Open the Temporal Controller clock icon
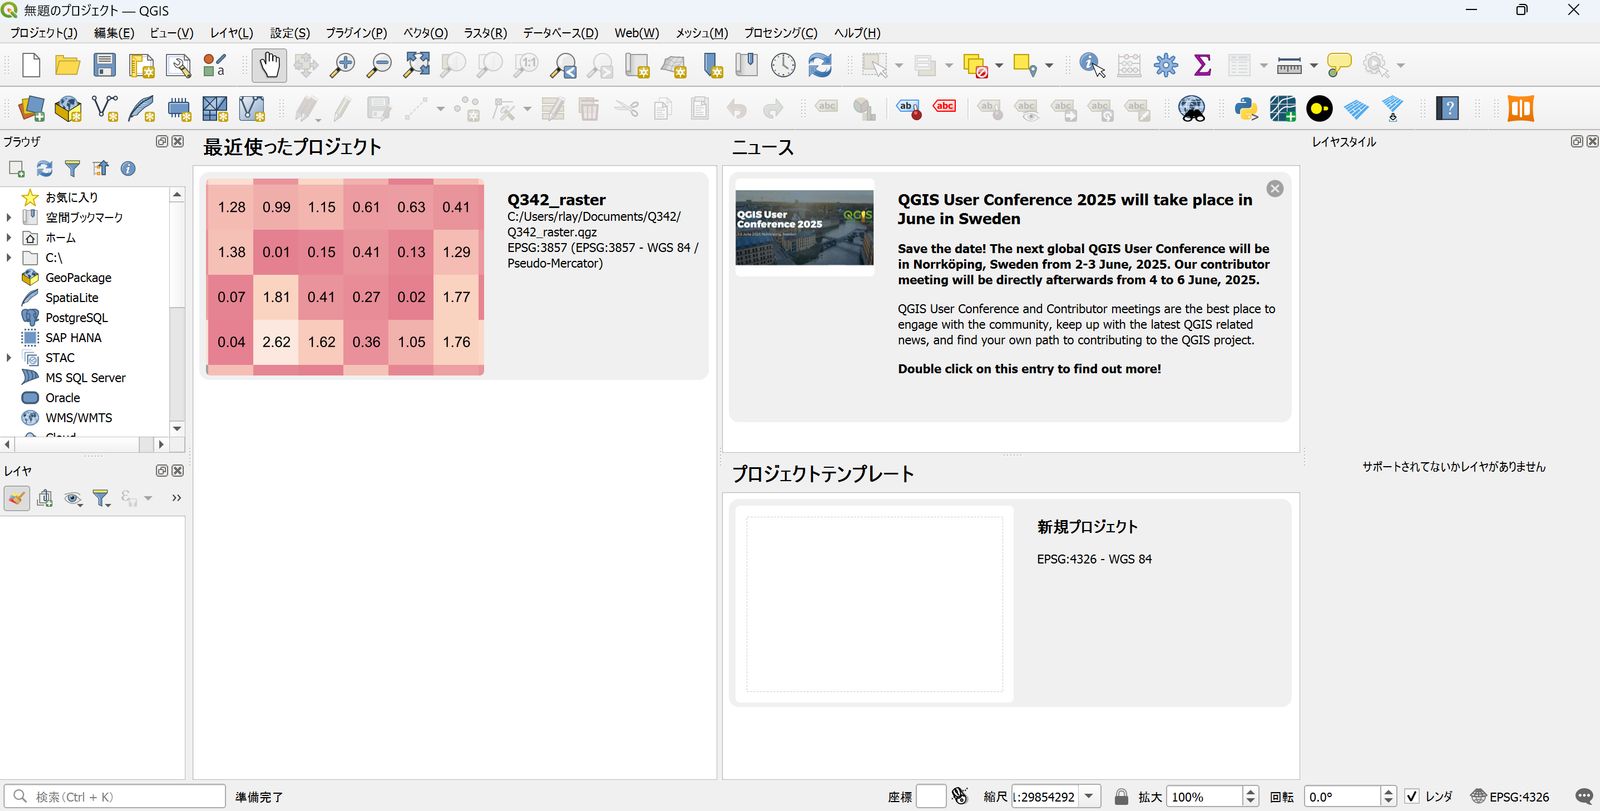 pyautogui.click(x=783, y=66)
